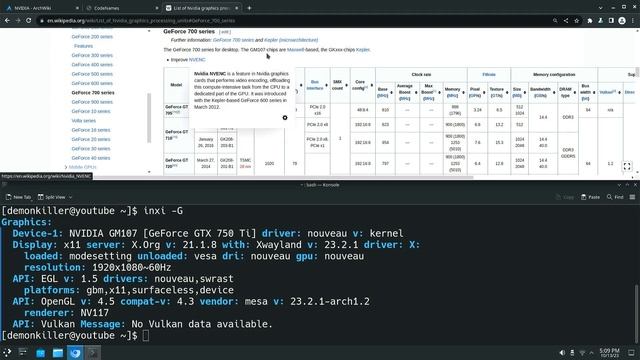Click the sidebar contents vertical scrollbar
This screenshot has height=360, width=640.
click(x=149, y=118)
